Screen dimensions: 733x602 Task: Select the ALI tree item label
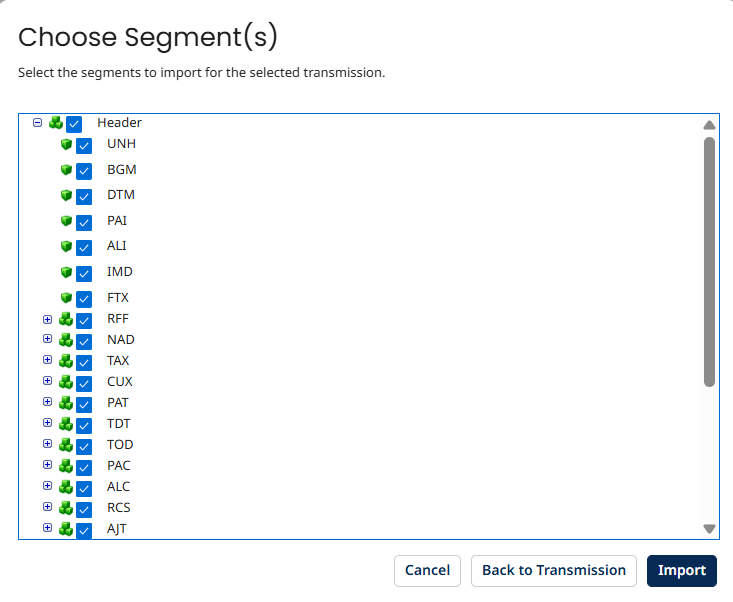pyautogui.click(x=116, y=246)
